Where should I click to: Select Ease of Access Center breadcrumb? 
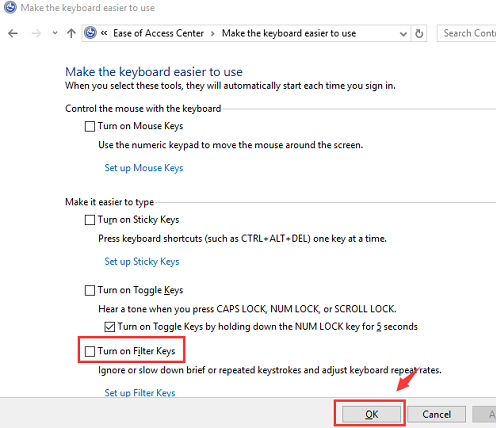pos(158,33)
